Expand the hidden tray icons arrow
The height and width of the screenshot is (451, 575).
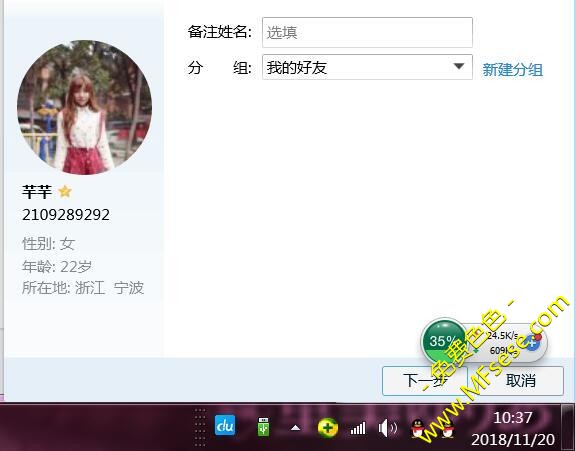click(x=296, y=428)
